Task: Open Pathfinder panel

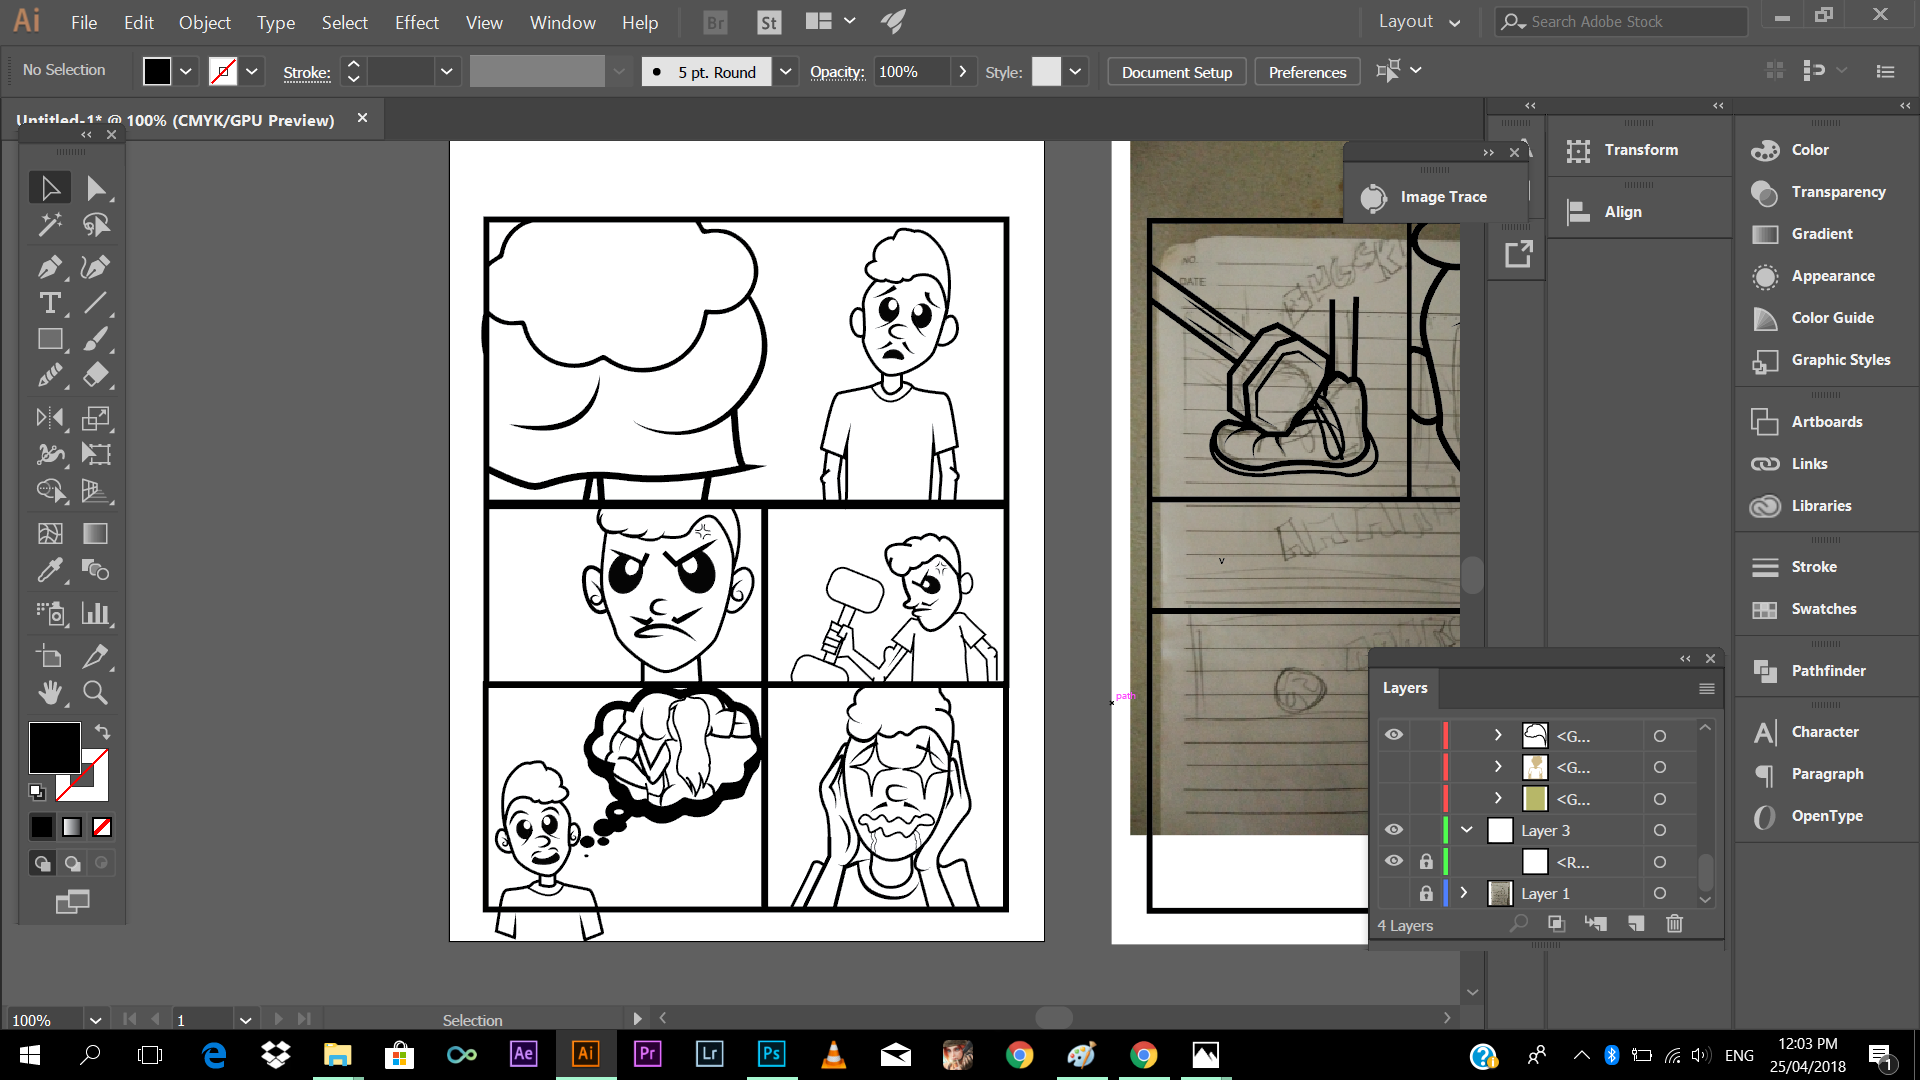Action: (1809, 670)
